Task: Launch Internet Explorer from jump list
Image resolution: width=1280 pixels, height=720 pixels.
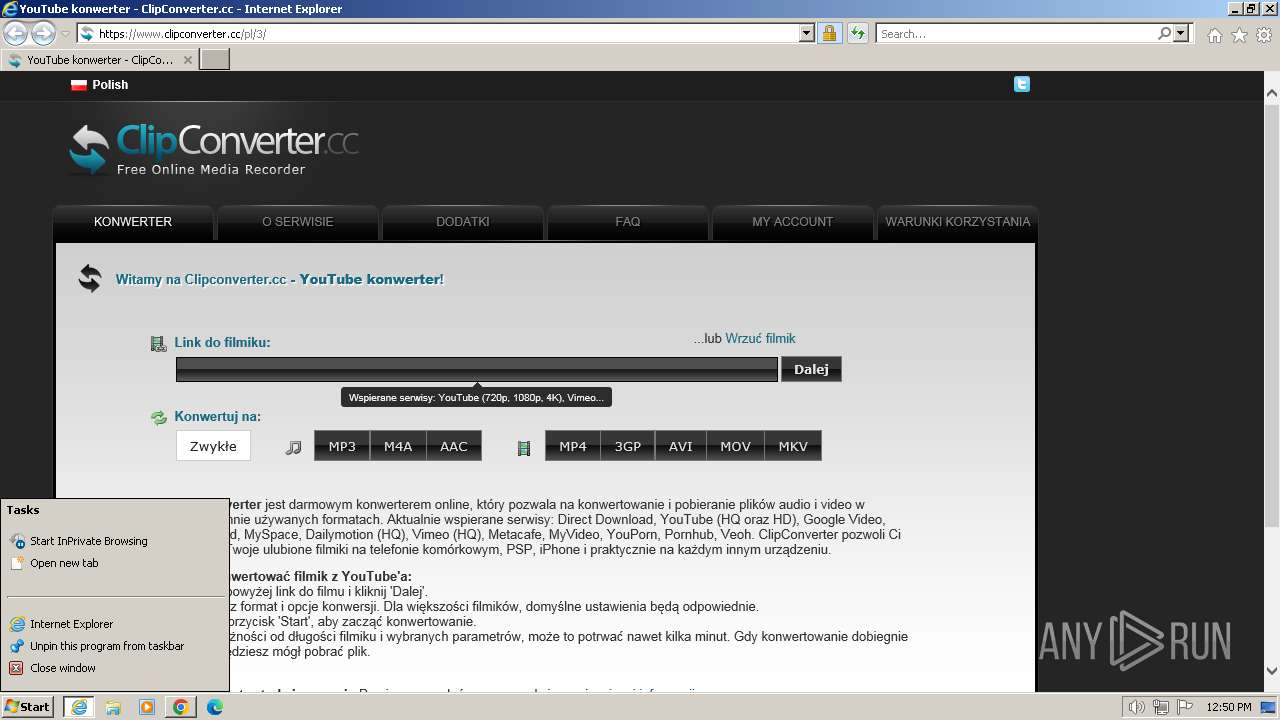Action: pos(115,624)
